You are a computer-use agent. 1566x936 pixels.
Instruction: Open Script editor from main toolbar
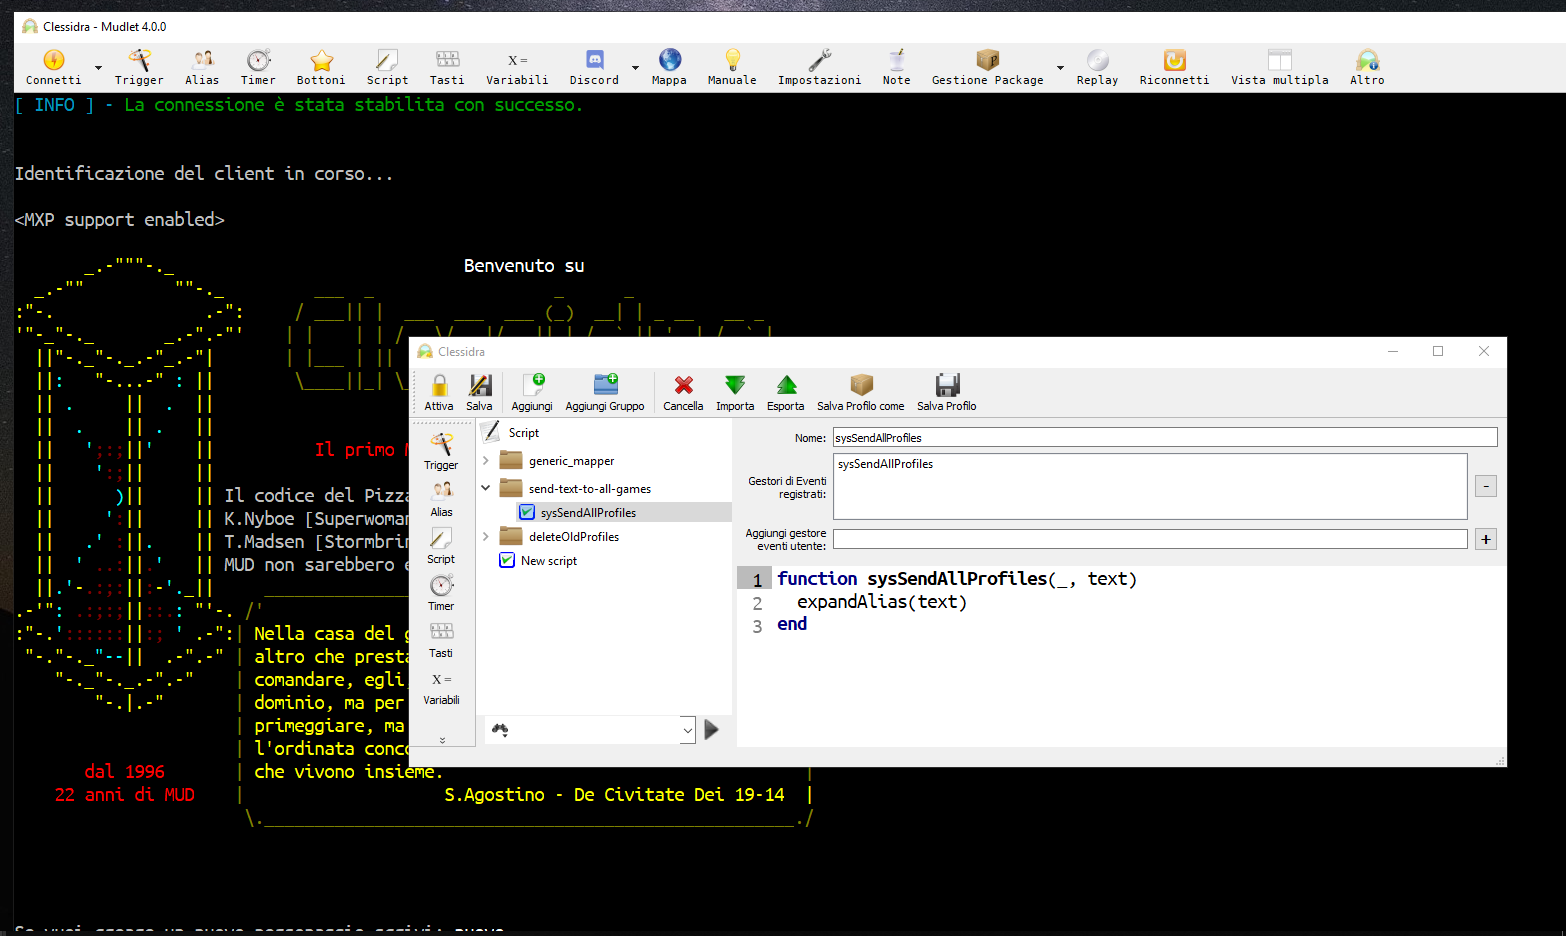tap(387, 67)
